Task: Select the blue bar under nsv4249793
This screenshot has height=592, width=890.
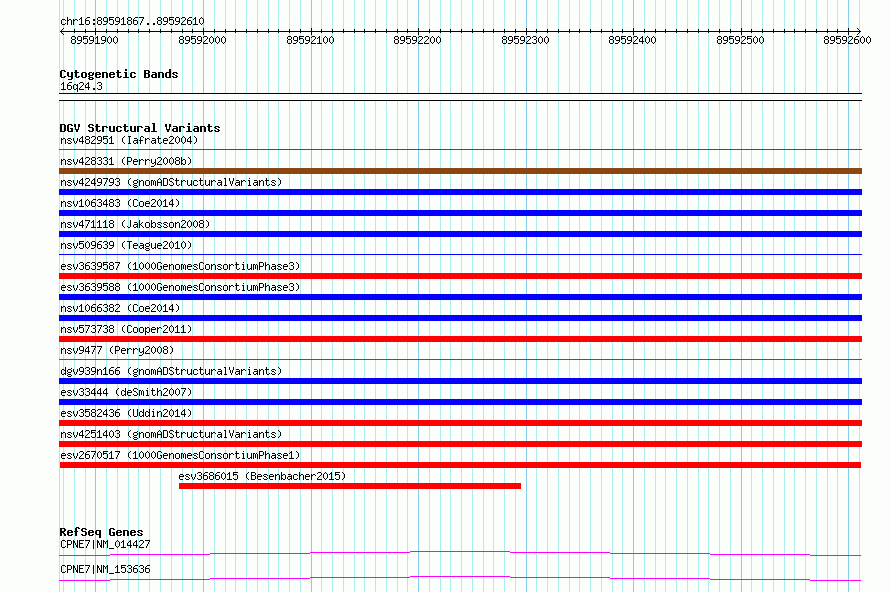Action: click(460, 192)
